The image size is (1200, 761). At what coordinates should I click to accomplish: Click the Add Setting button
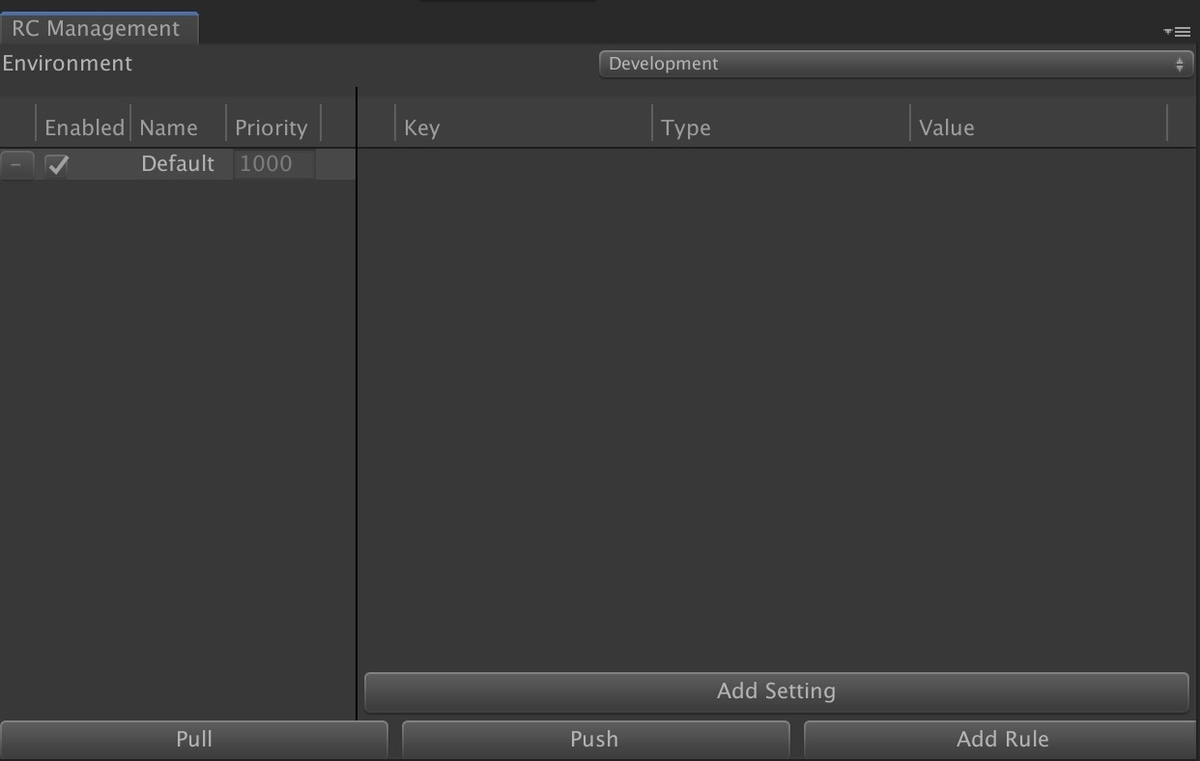point(777,690)
